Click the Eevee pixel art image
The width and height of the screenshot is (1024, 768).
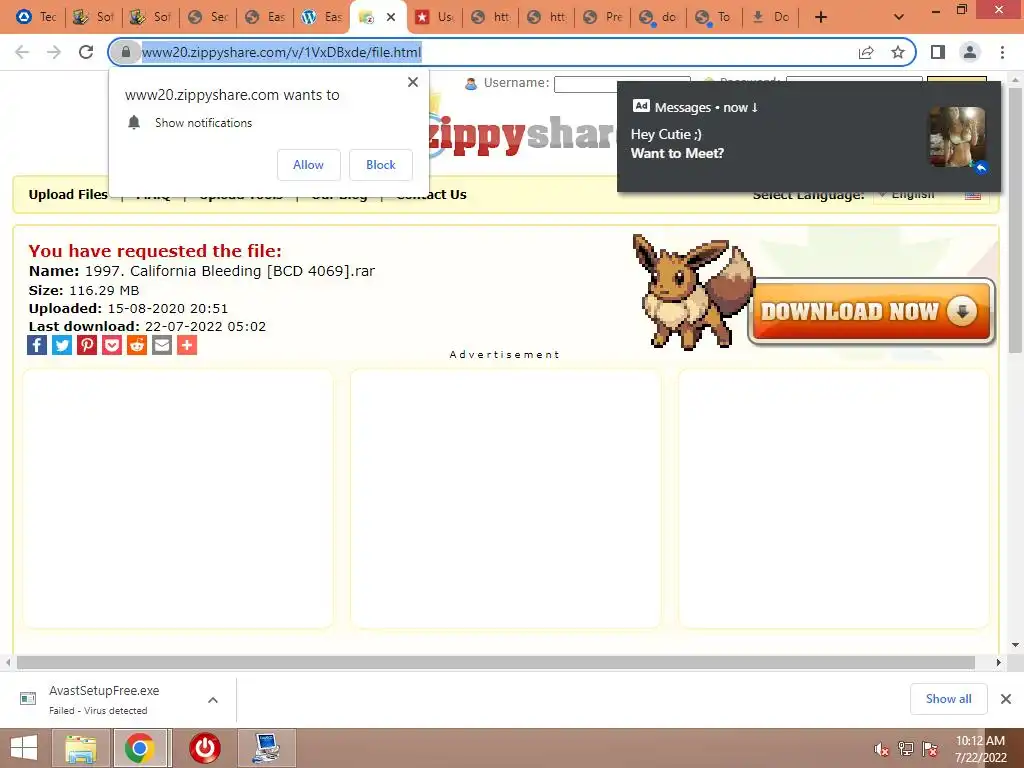tap(692, 291)
